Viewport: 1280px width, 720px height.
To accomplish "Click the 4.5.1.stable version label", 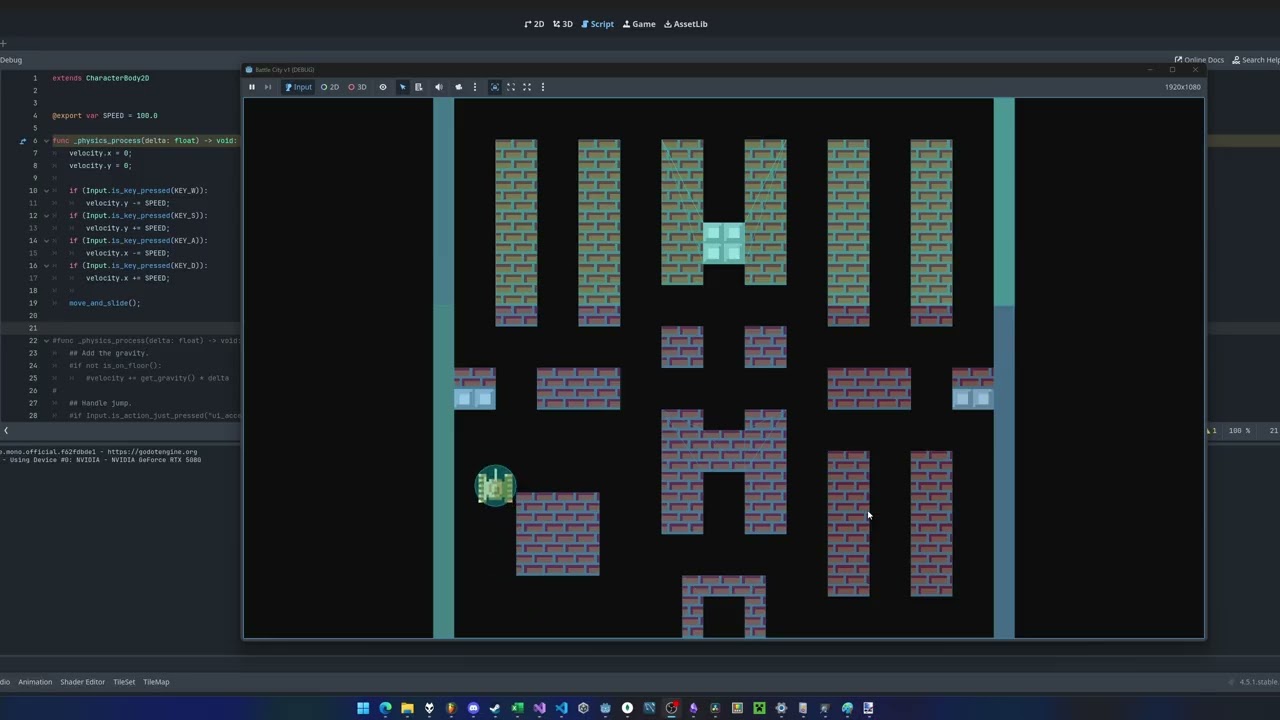I will tap(1259, 682).
